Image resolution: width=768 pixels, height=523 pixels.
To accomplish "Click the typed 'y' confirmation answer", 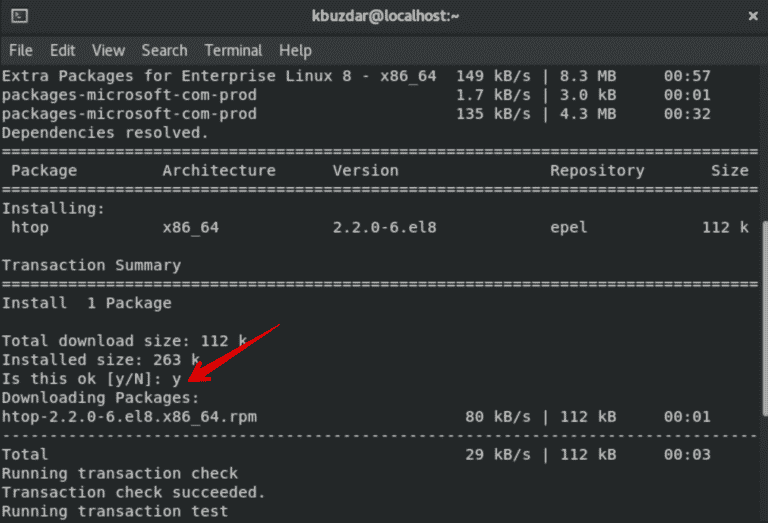I will click(x=175, y=378).
